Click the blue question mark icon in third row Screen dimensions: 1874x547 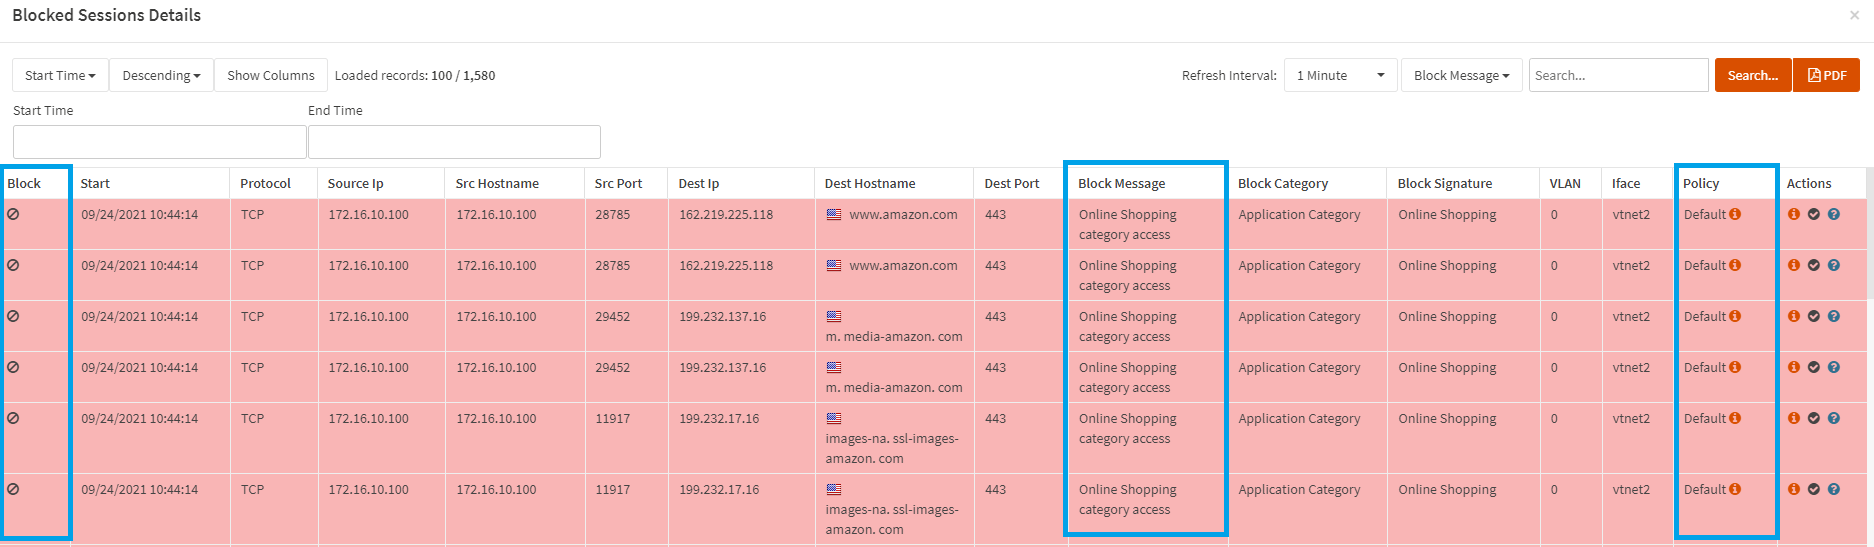[x=1834, y=316]
